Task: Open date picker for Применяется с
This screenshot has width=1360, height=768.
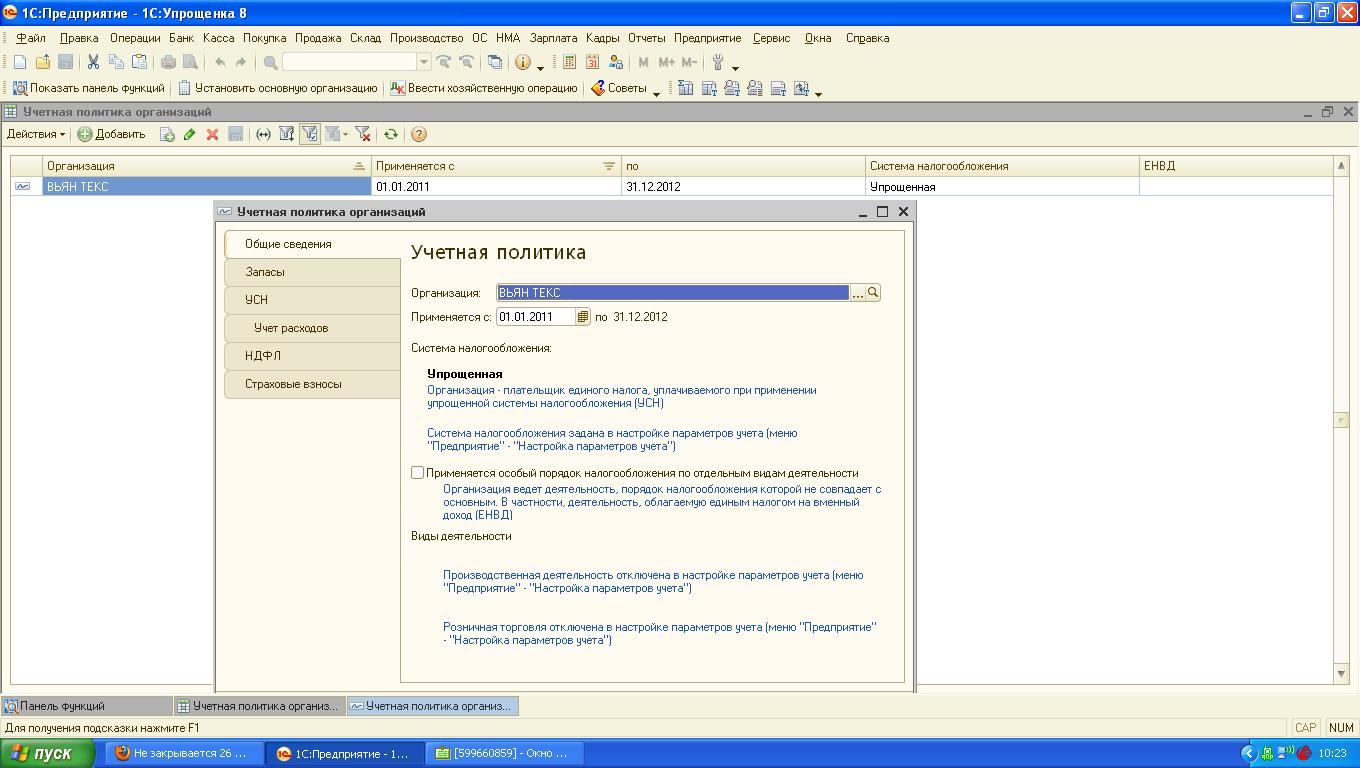Action: (x=584, y=317)
